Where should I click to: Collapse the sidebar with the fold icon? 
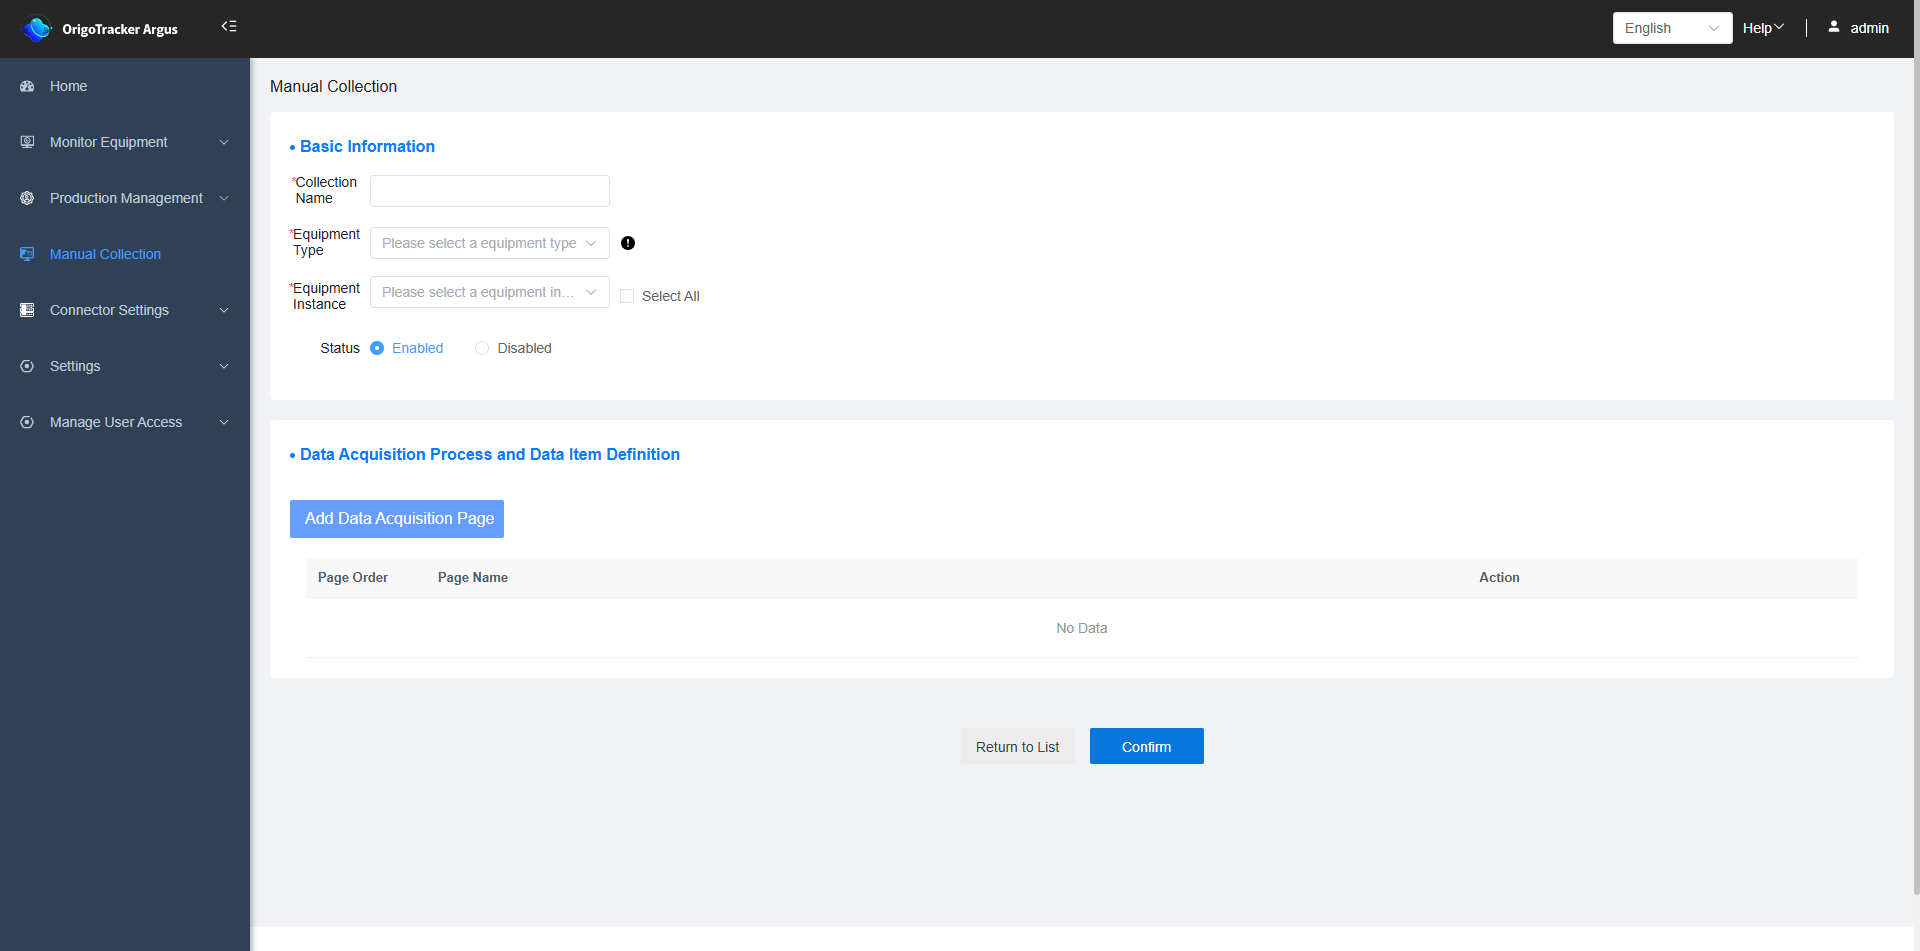pos(229,27)
